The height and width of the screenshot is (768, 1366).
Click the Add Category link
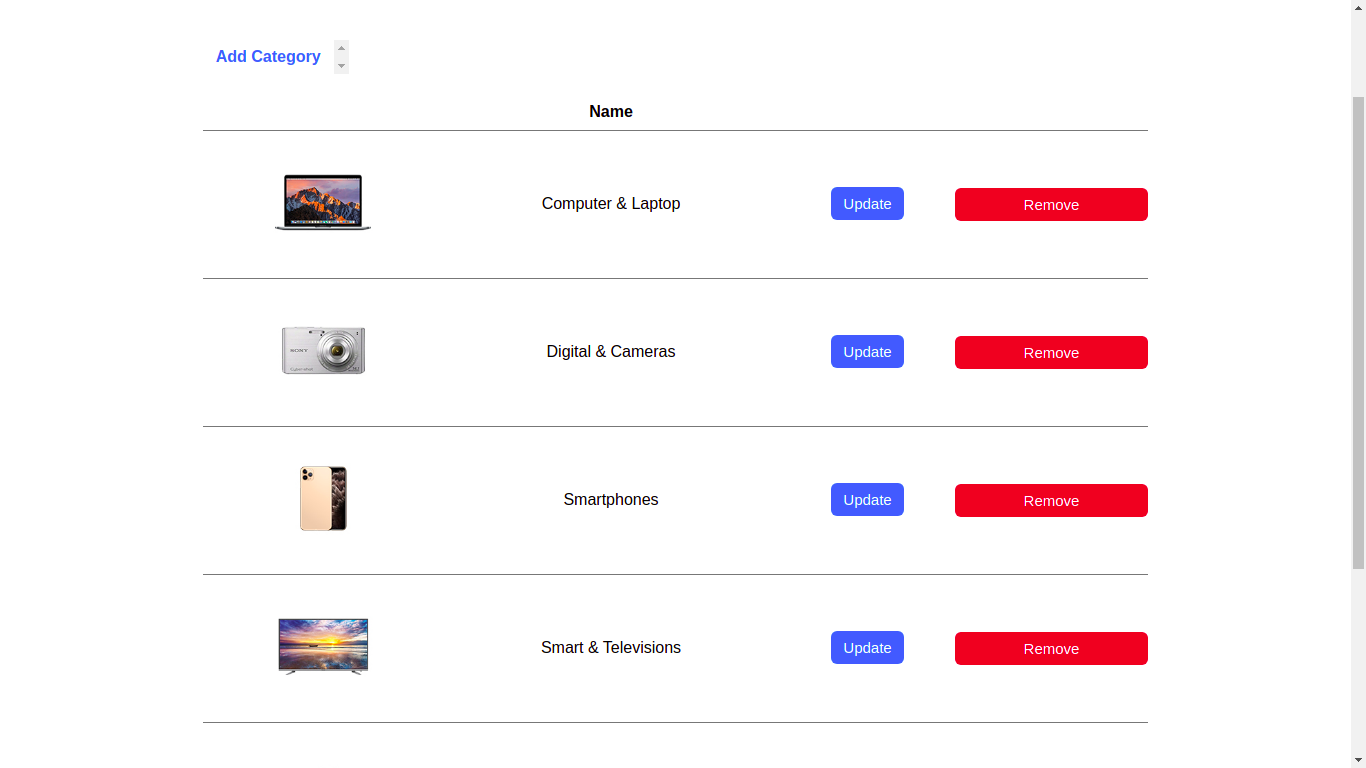(268, 57)
